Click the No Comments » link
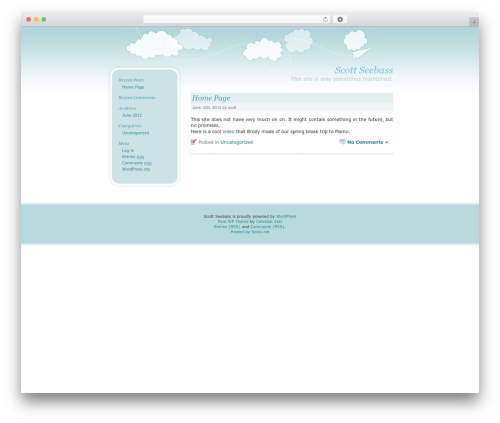 tap(368, 142)
